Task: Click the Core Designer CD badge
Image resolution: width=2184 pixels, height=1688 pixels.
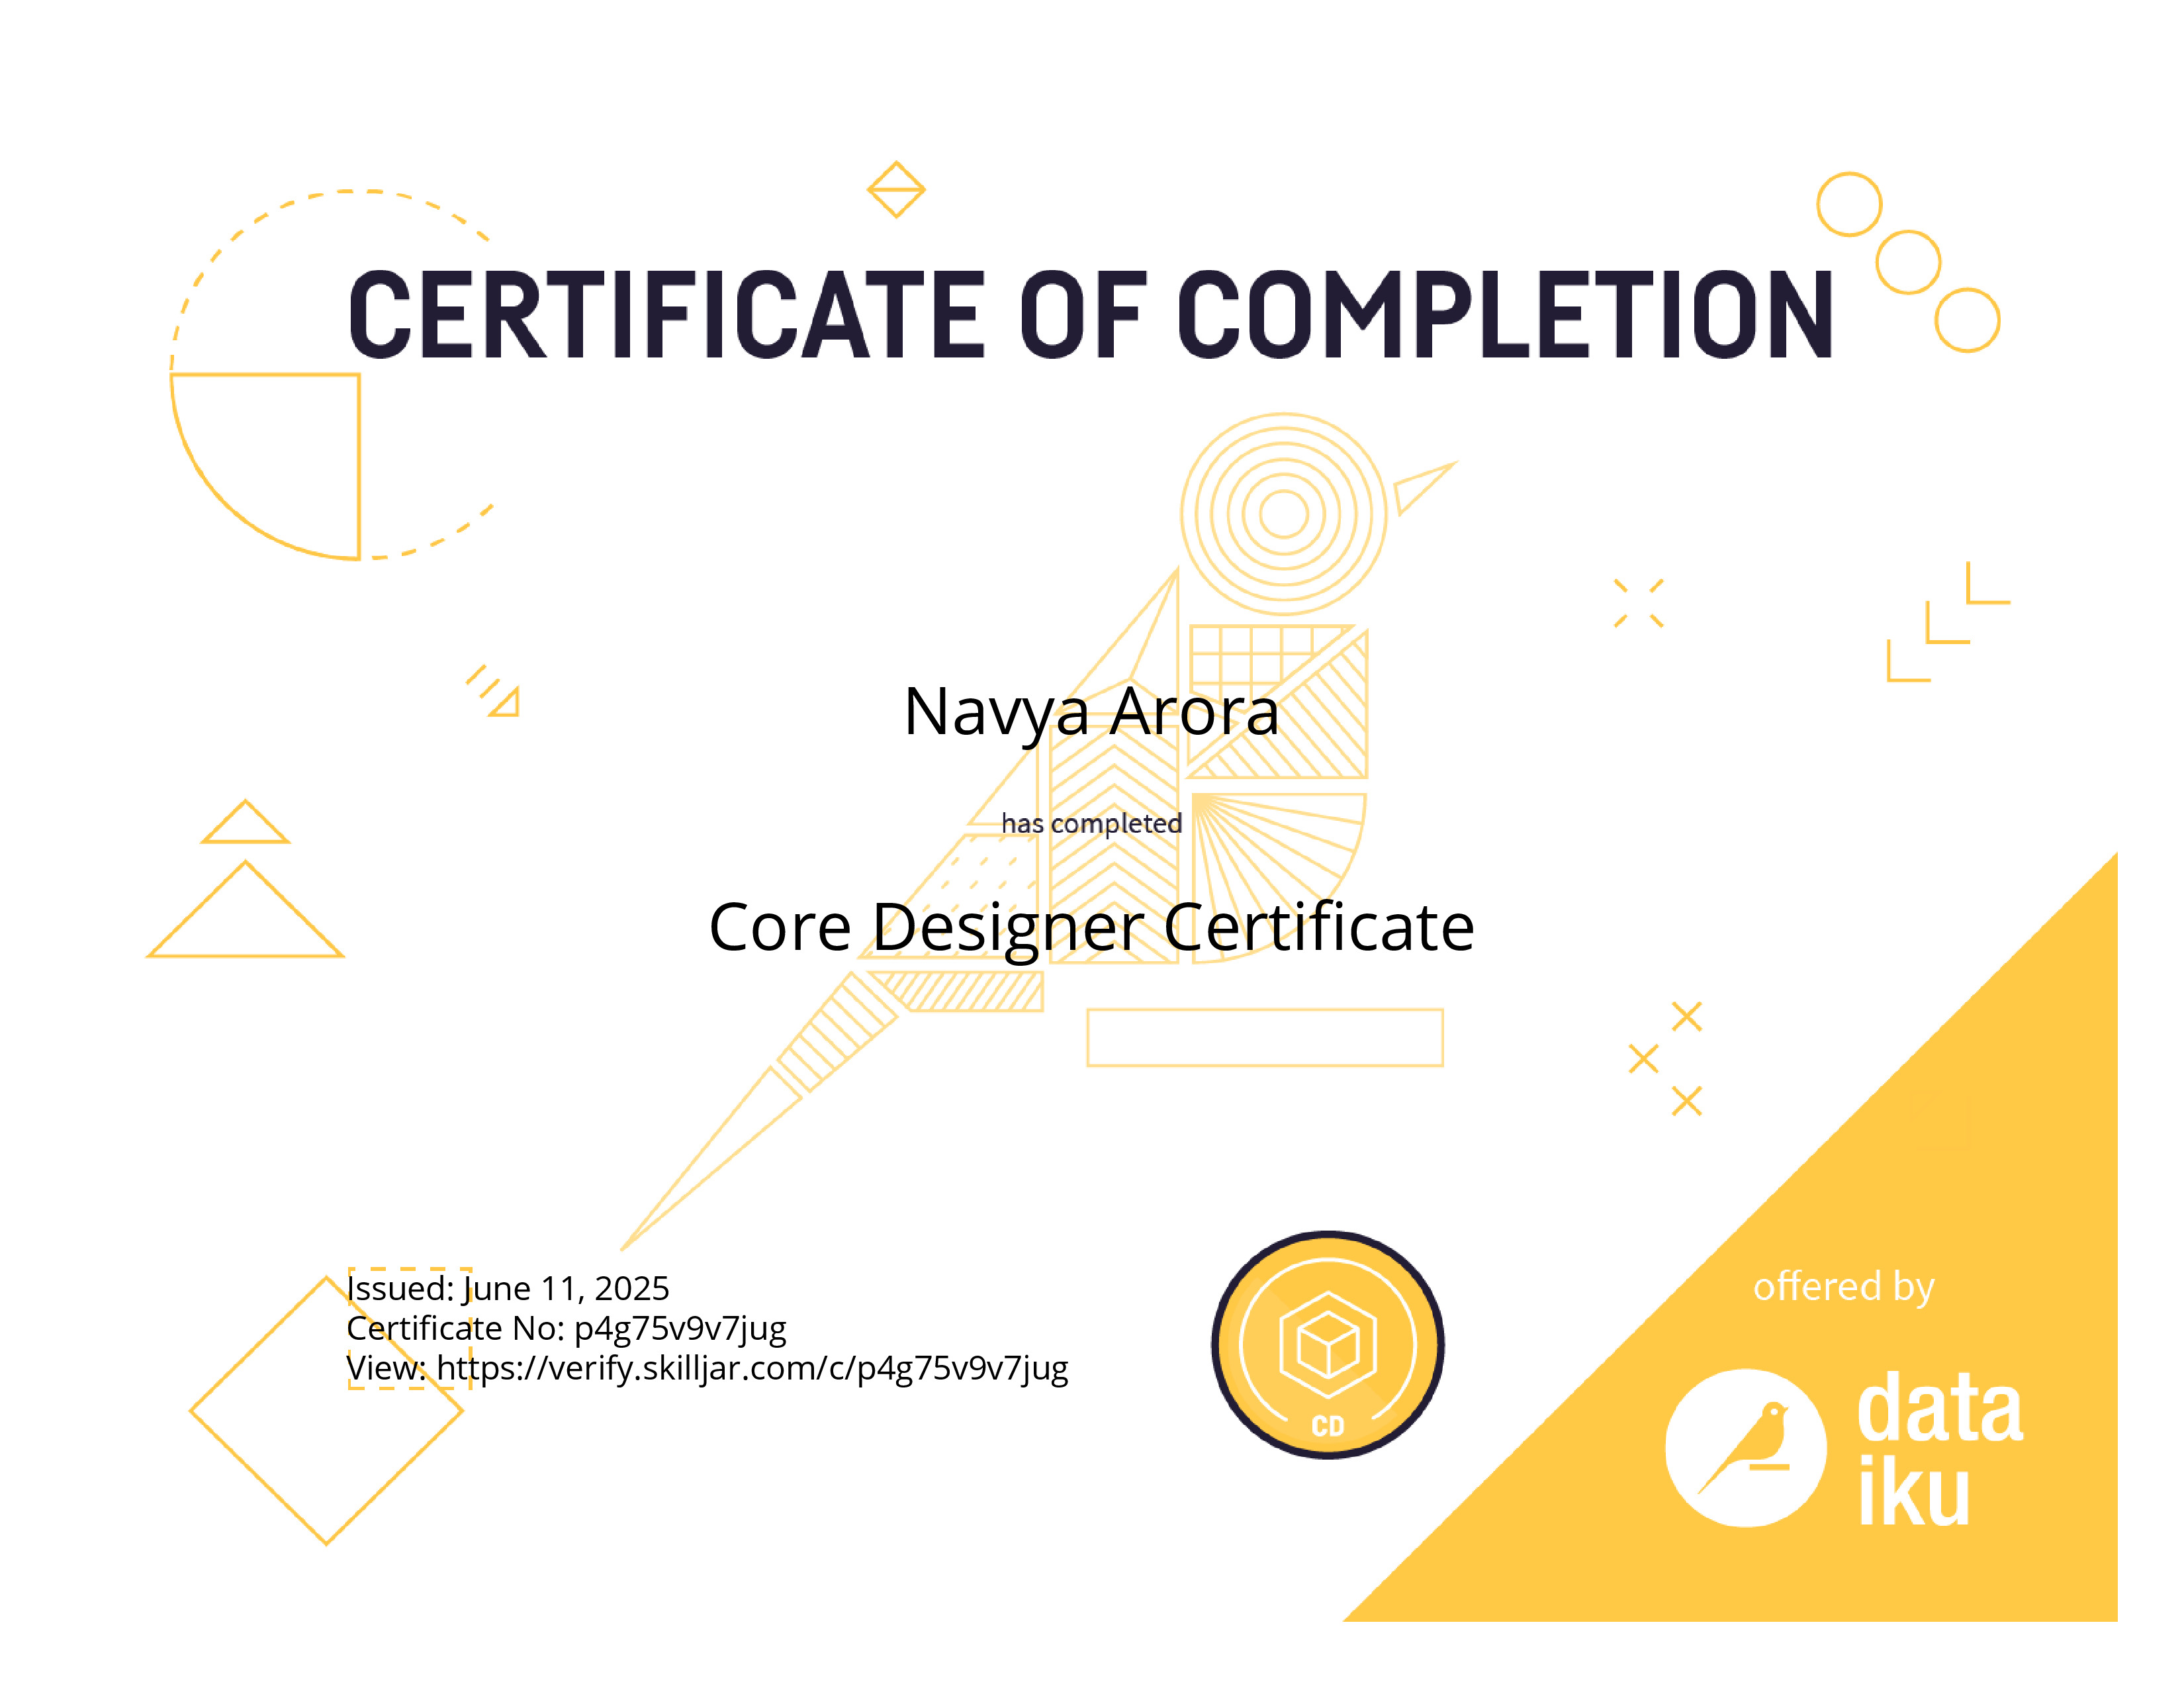Action: pyautogui.click(x=1327, y=1344)
